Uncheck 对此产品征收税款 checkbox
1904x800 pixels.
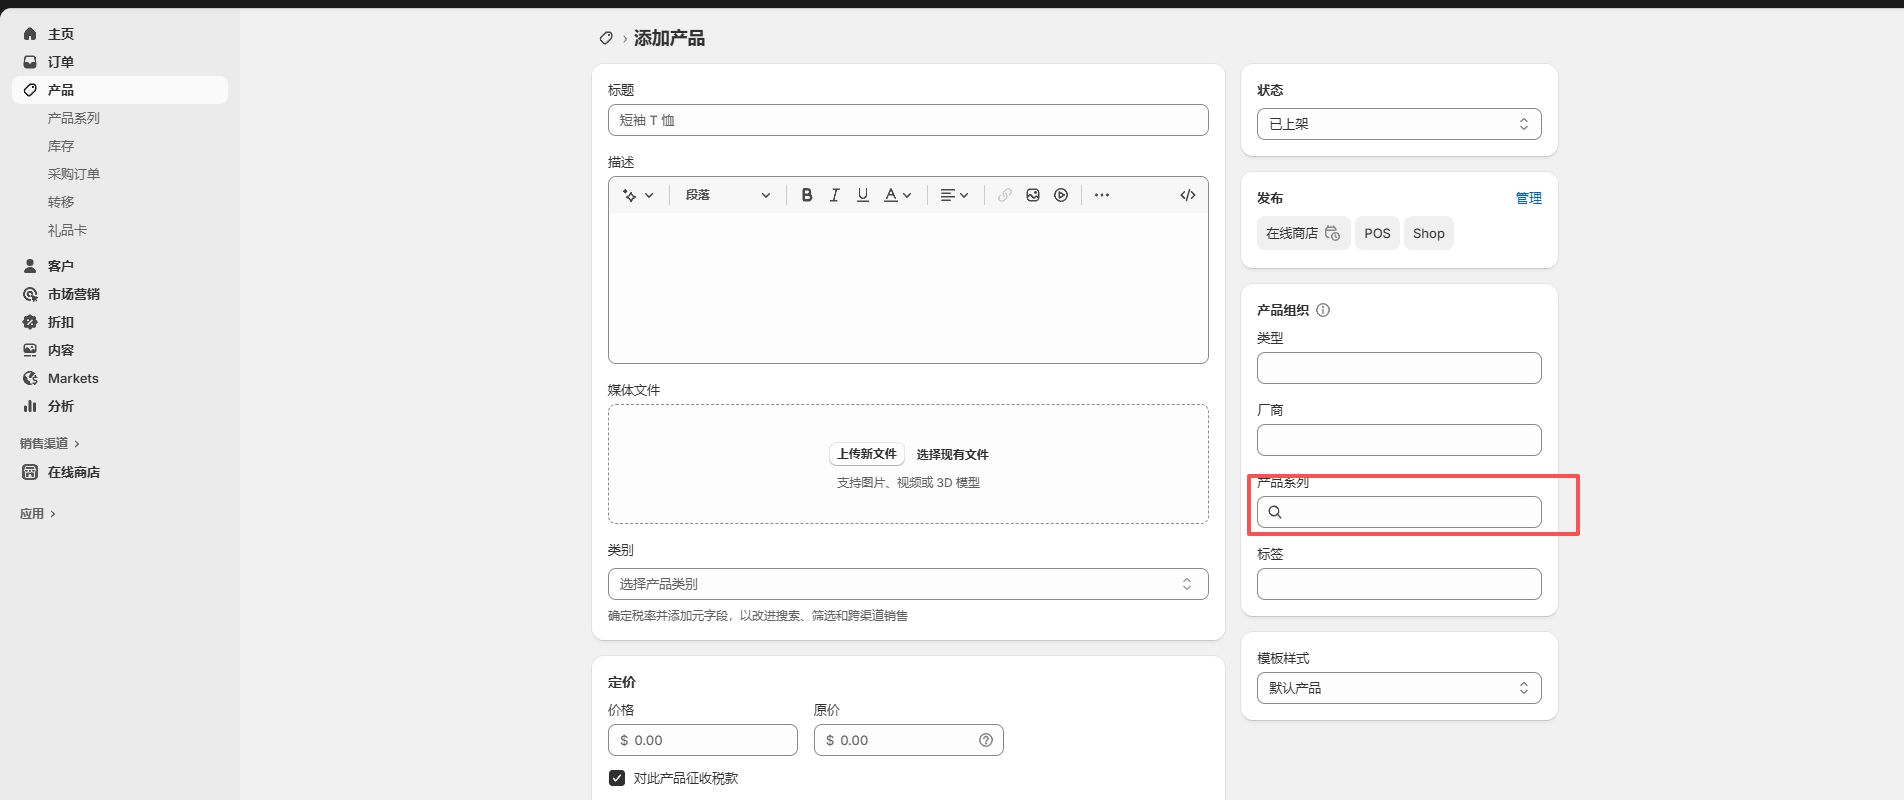pos(617,778)
